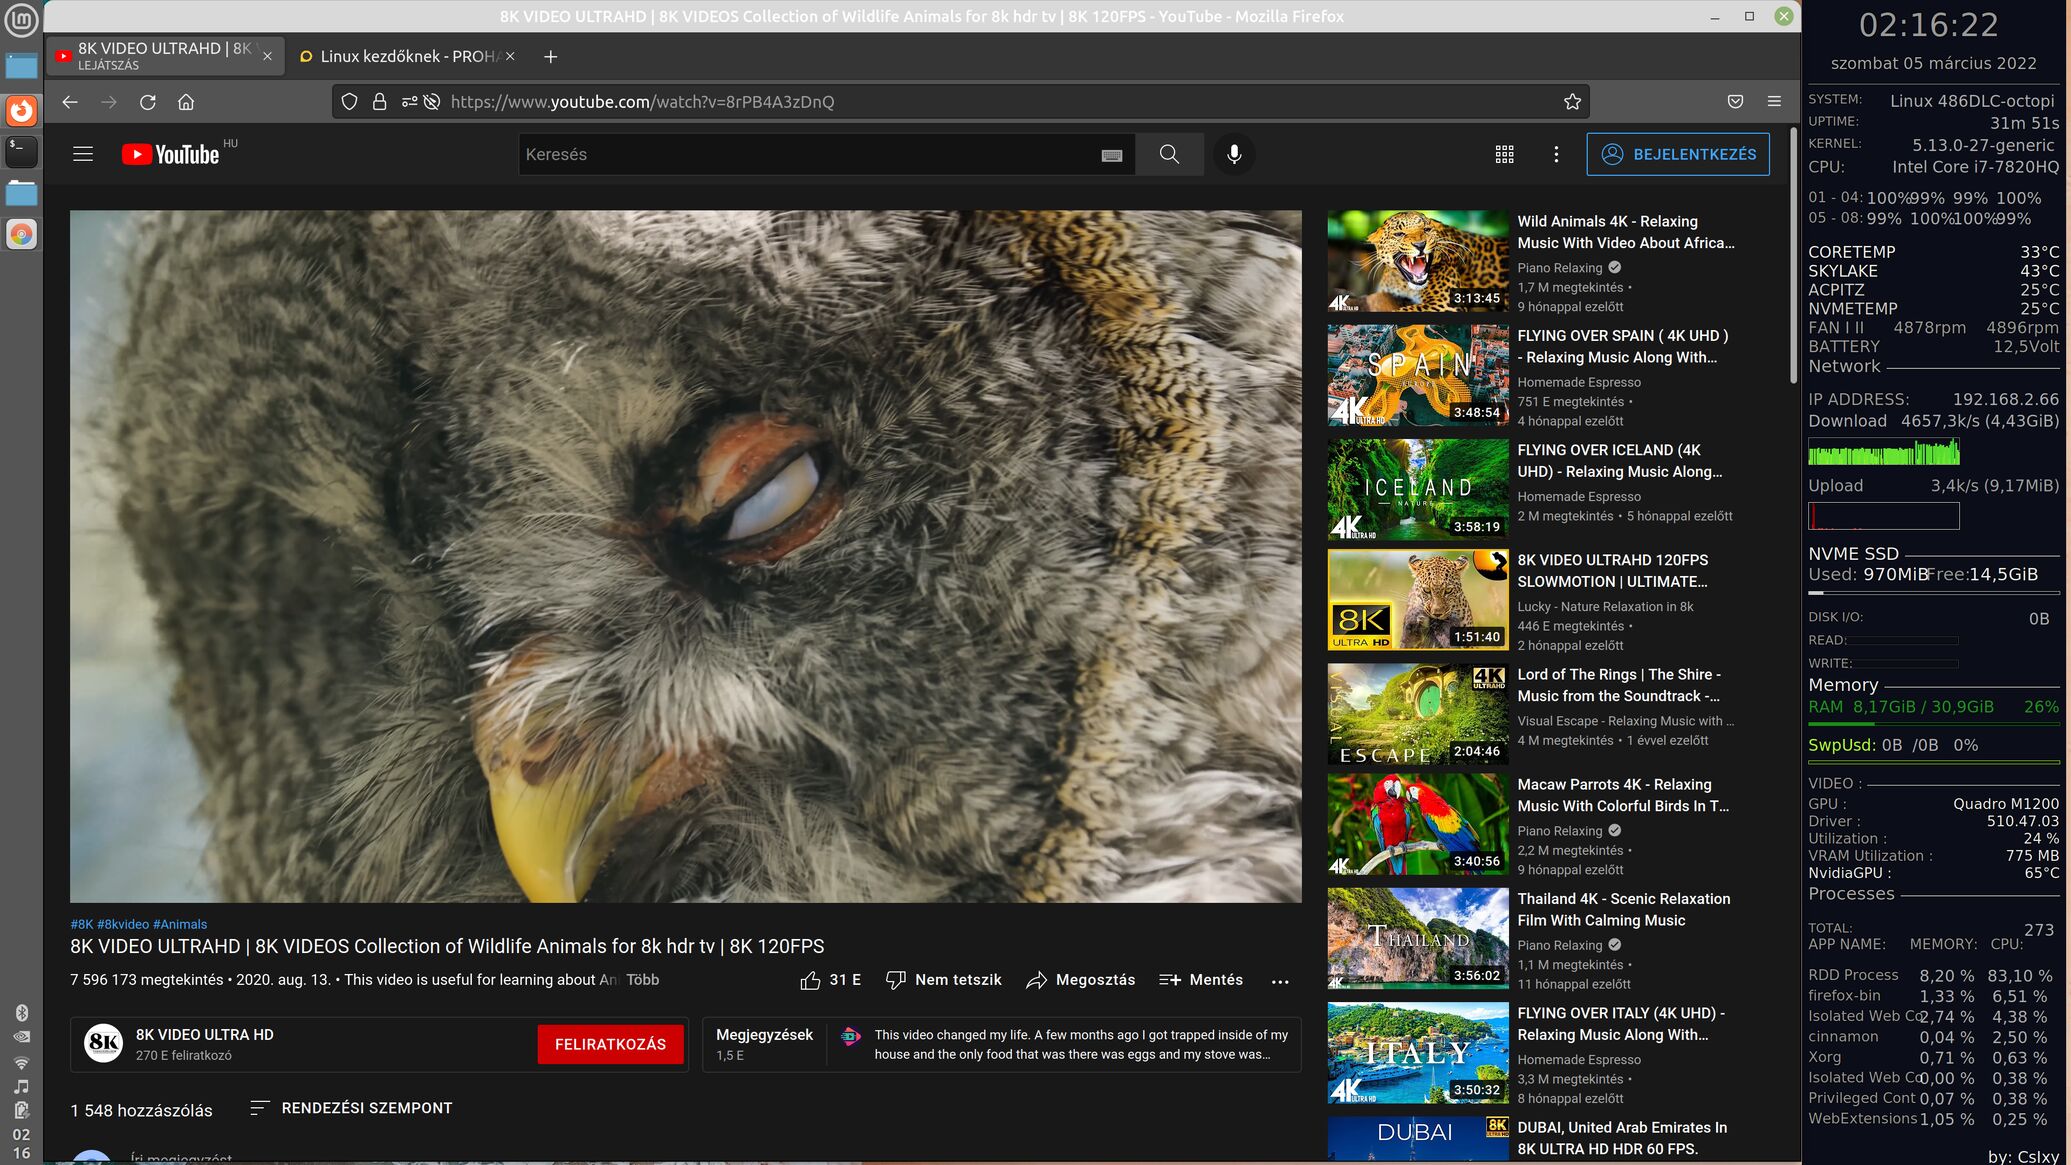Expand video description with Több
2071x1165 pixels.
[643, 980]
